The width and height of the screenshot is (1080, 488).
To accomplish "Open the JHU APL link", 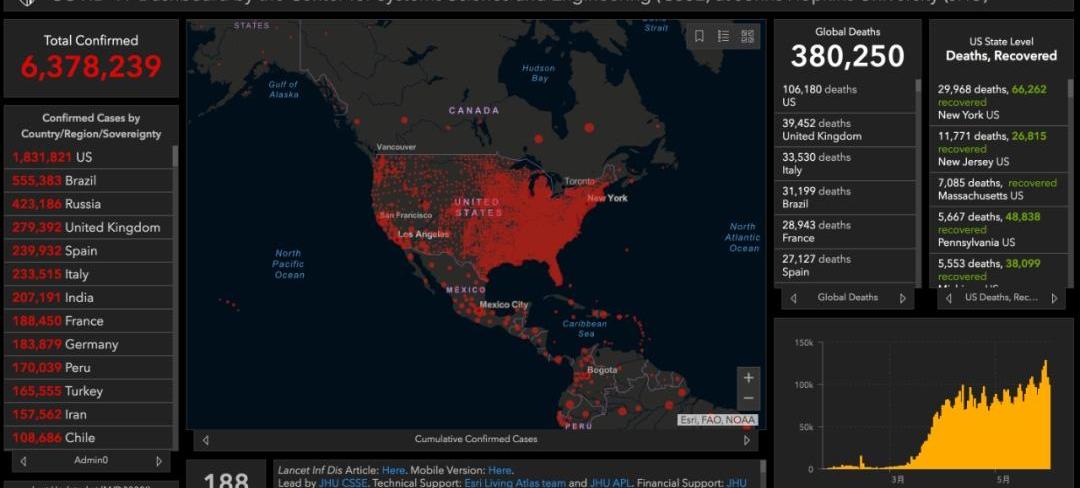I will [608, 483].
